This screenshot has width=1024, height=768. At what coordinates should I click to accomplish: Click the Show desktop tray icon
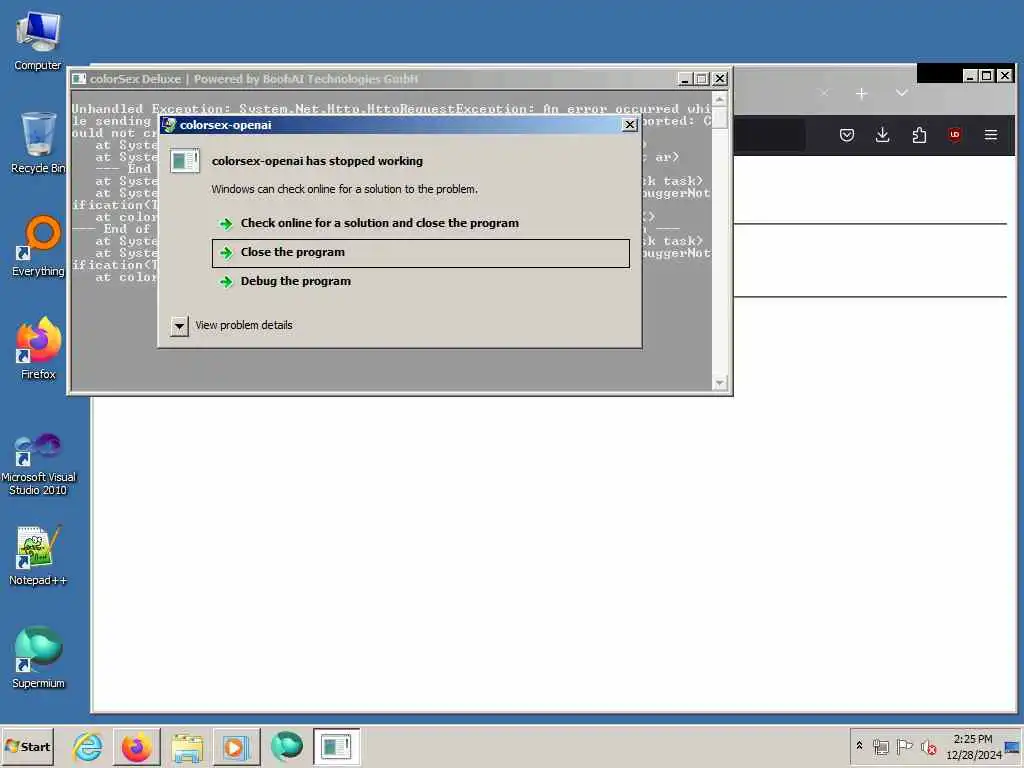1012,746
